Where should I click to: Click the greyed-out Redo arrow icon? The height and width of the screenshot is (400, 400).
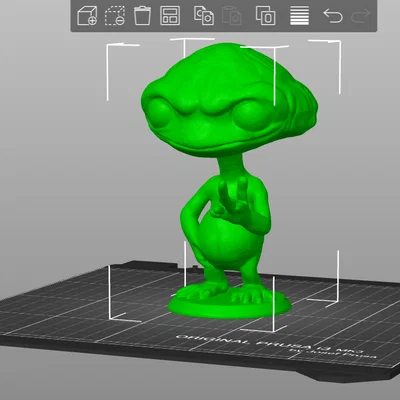pyautogui.click(x=361, y=16)
